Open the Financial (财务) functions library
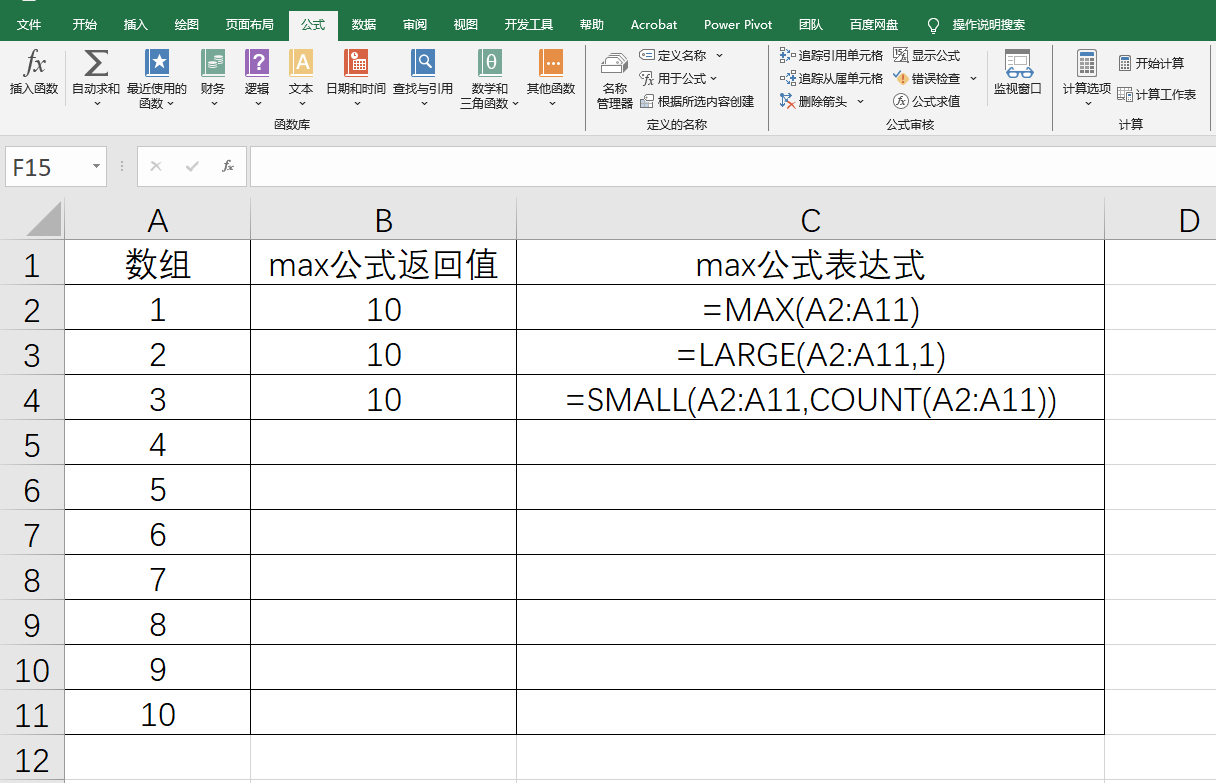1216x783 pixels. (x=213, y=78)
